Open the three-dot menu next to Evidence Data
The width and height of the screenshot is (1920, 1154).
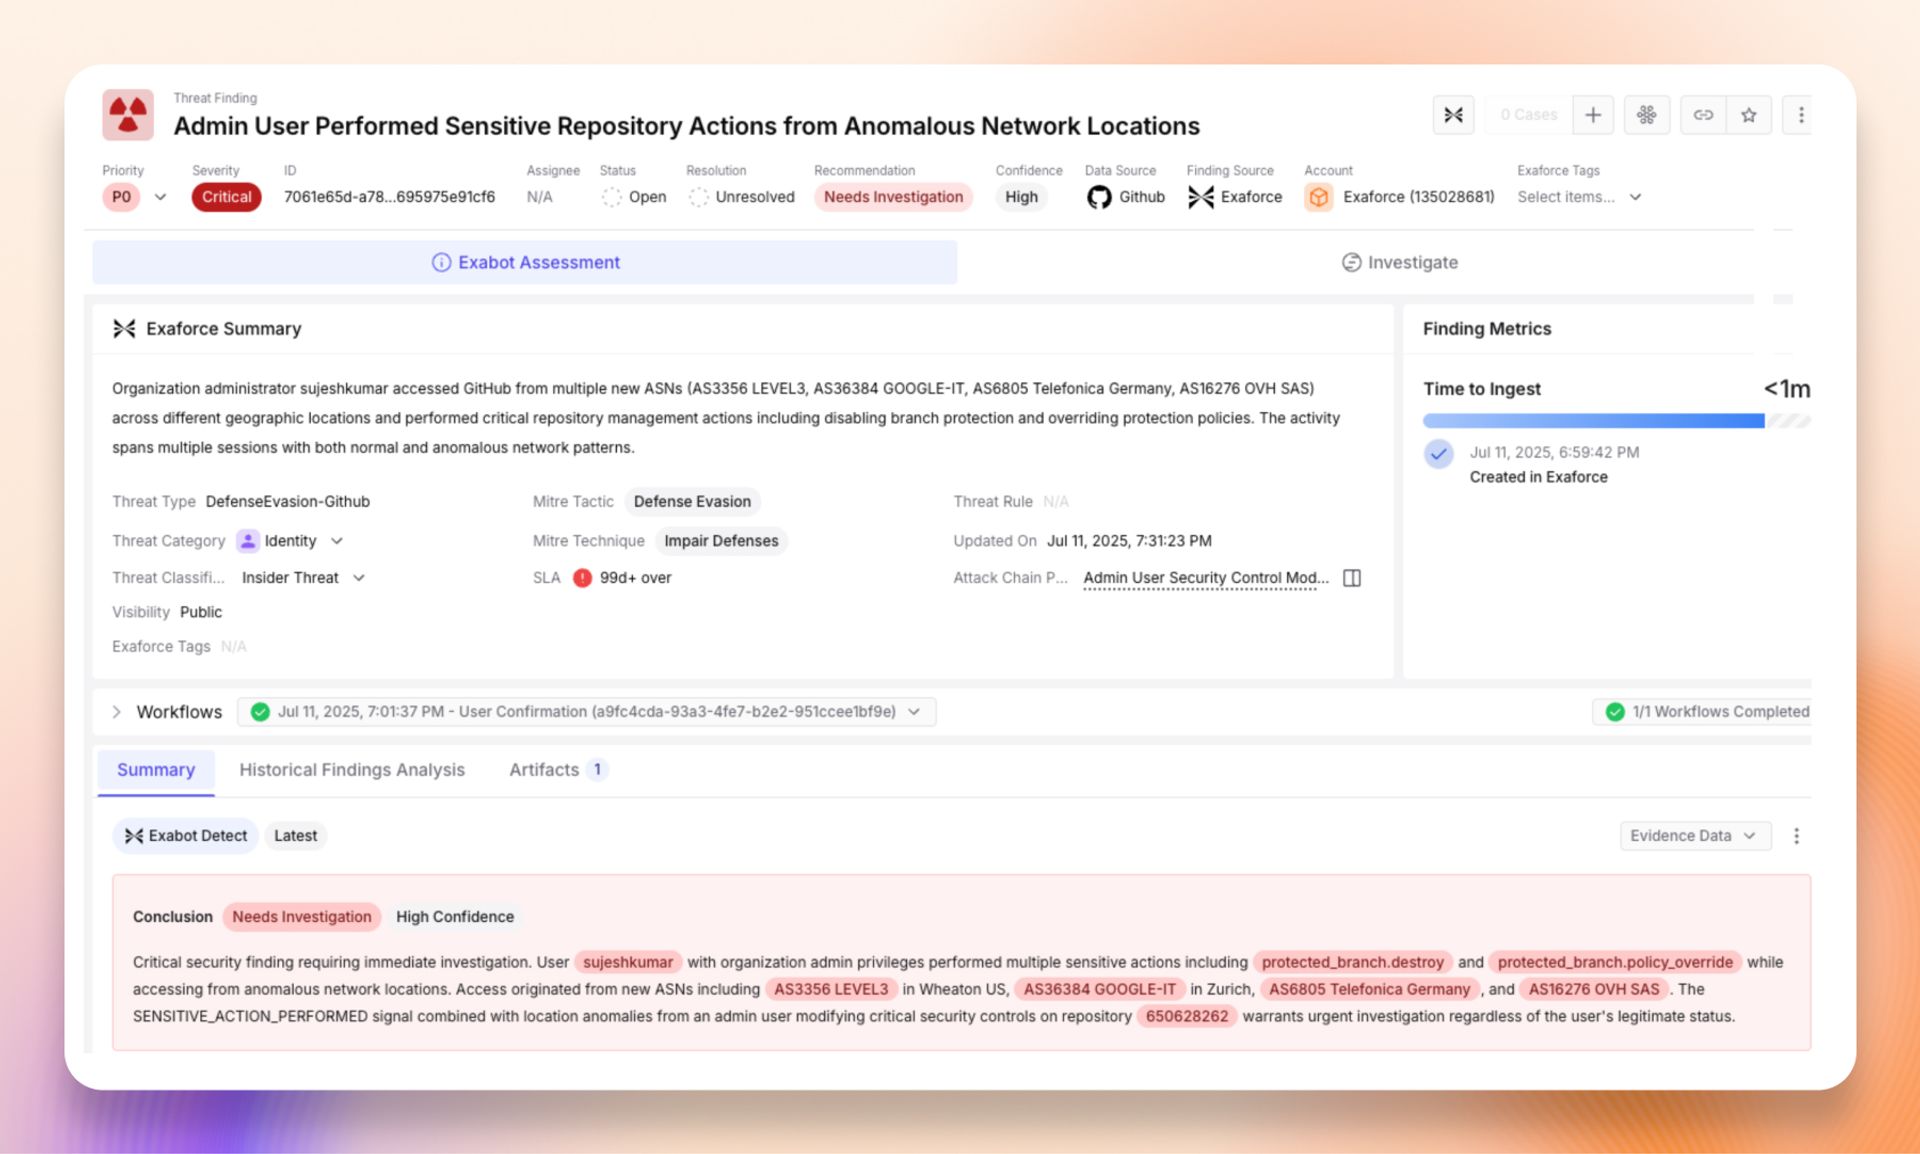coord(1796,836)
